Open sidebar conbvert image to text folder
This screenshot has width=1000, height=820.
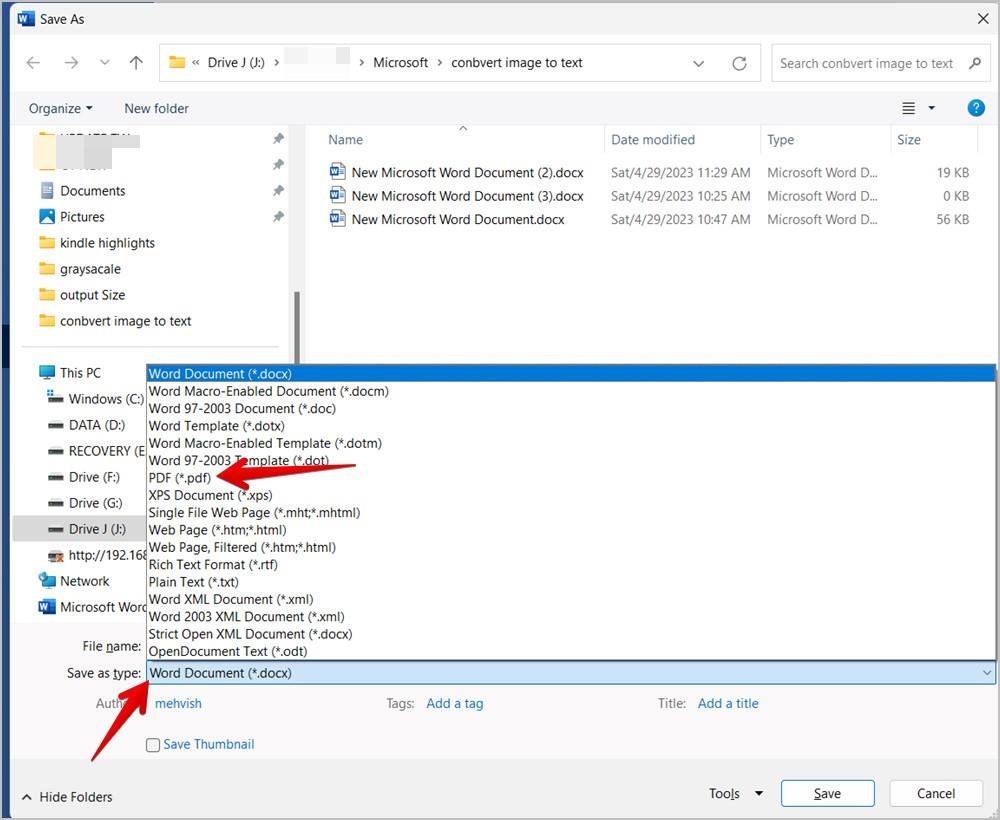pyautogui.click(x=126, y=321)
